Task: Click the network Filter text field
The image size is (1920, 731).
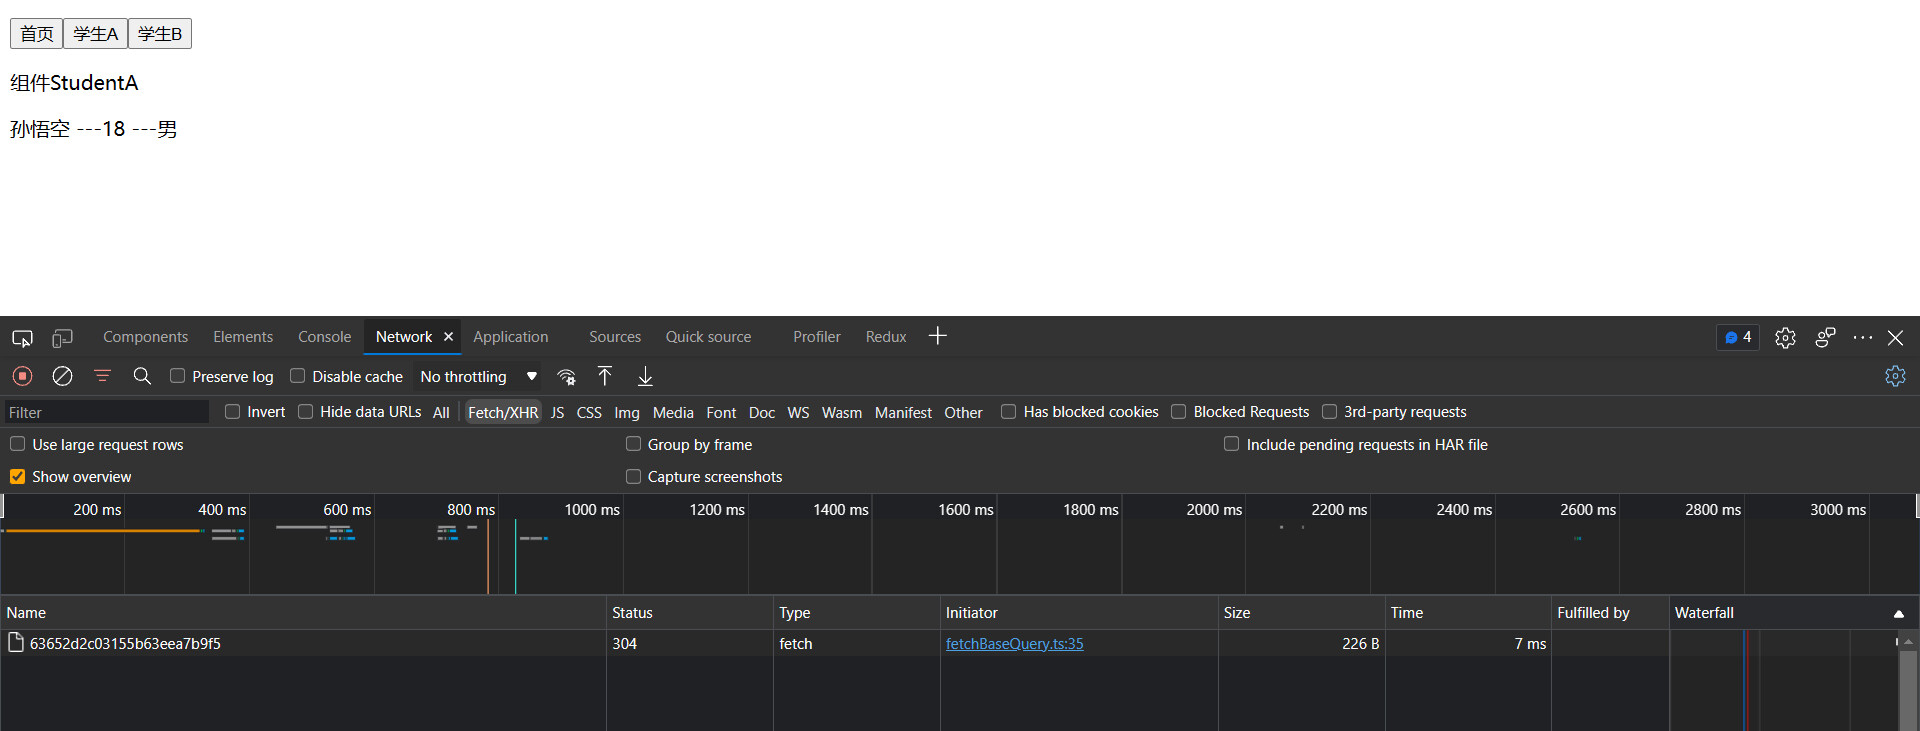Action: coord(106,412)
